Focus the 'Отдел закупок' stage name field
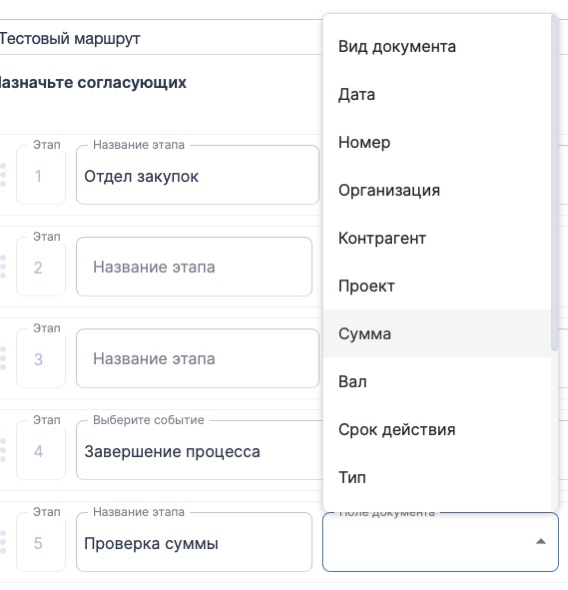The width and height of the screenshot is (568, 590). [x=197, y=175]
